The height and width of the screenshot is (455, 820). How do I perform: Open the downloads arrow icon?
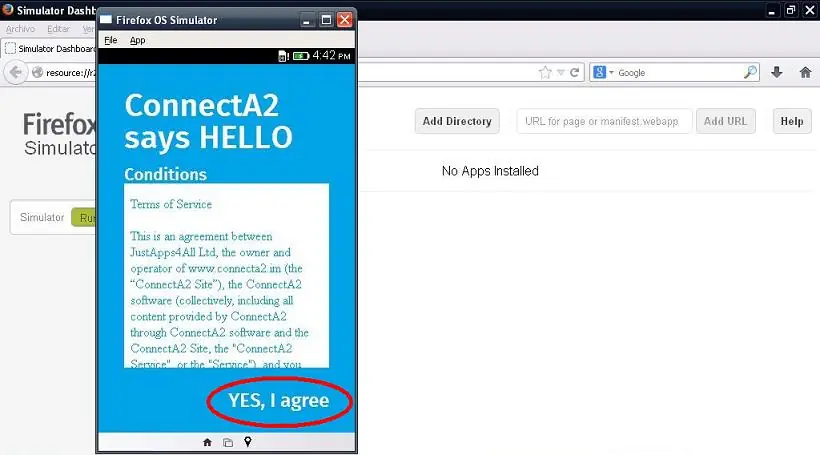click(x=777, y=73)
